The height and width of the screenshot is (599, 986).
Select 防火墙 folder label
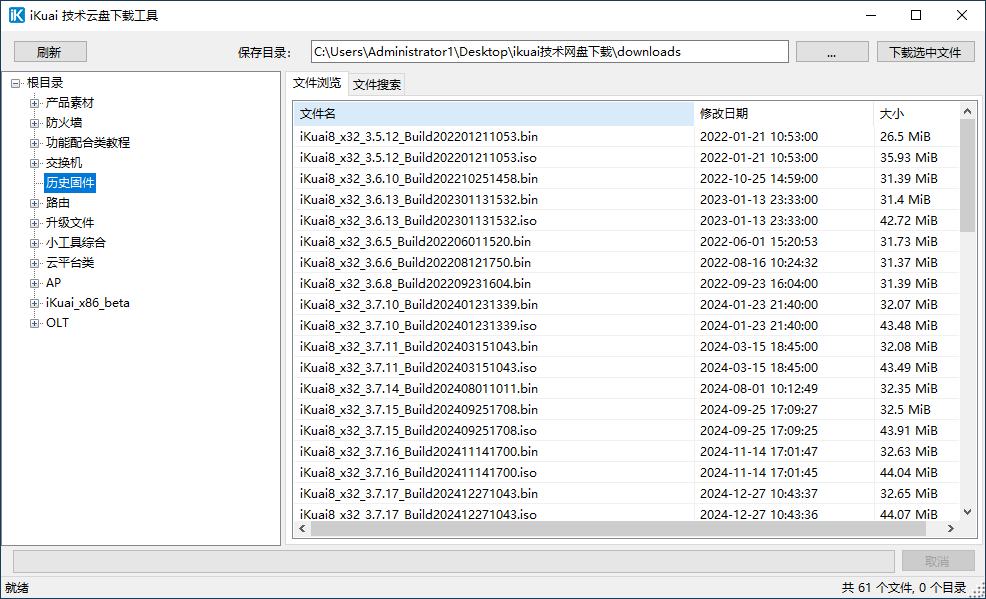(x=64, y=123)
